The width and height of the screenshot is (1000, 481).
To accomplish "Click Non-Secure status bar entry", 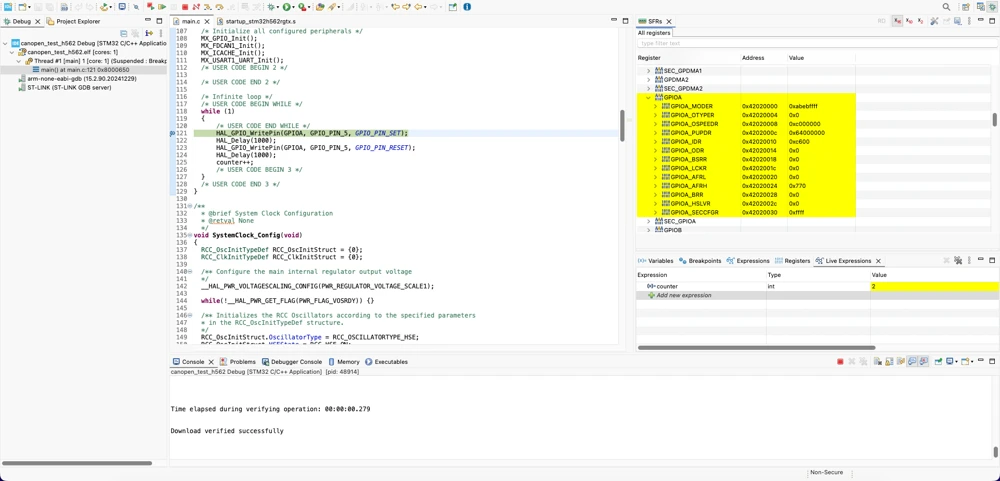I will coord(826,473).
